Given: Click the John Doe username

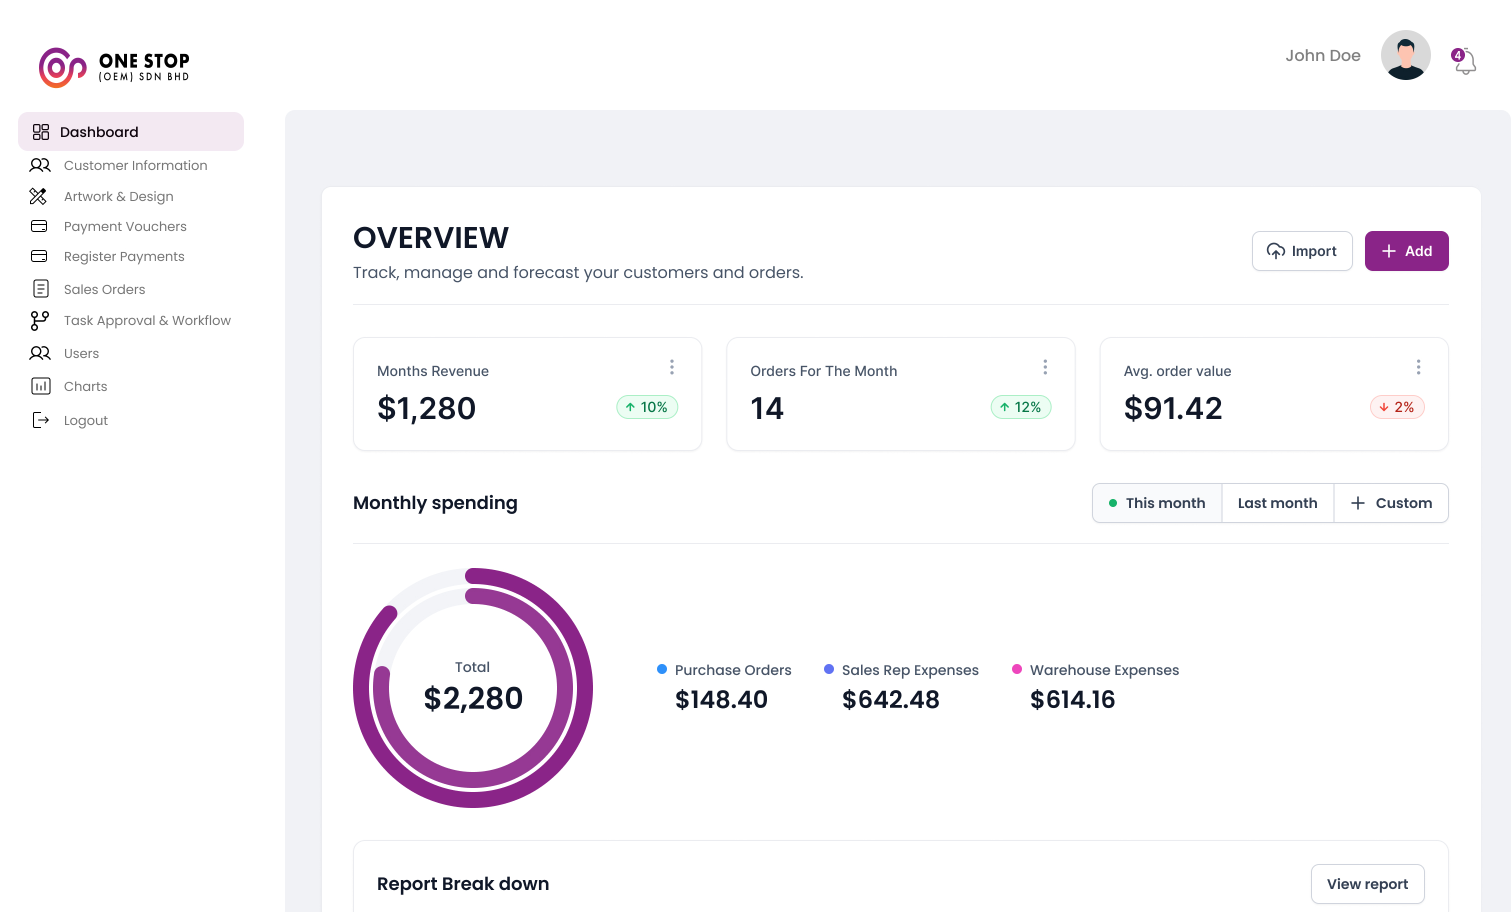Looking at the screenshot, I should pos(1323,56).
